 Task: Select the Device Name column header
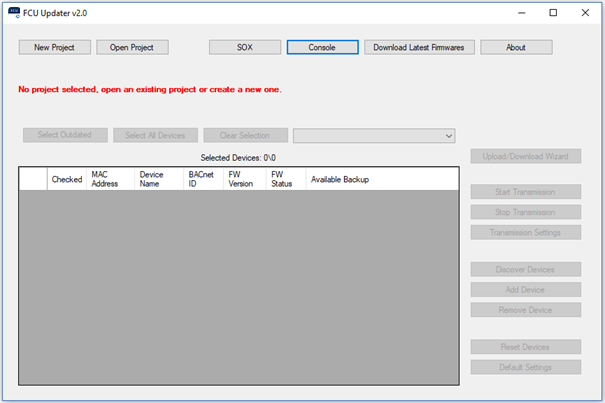pyautogui.click(x=158, y=179)
